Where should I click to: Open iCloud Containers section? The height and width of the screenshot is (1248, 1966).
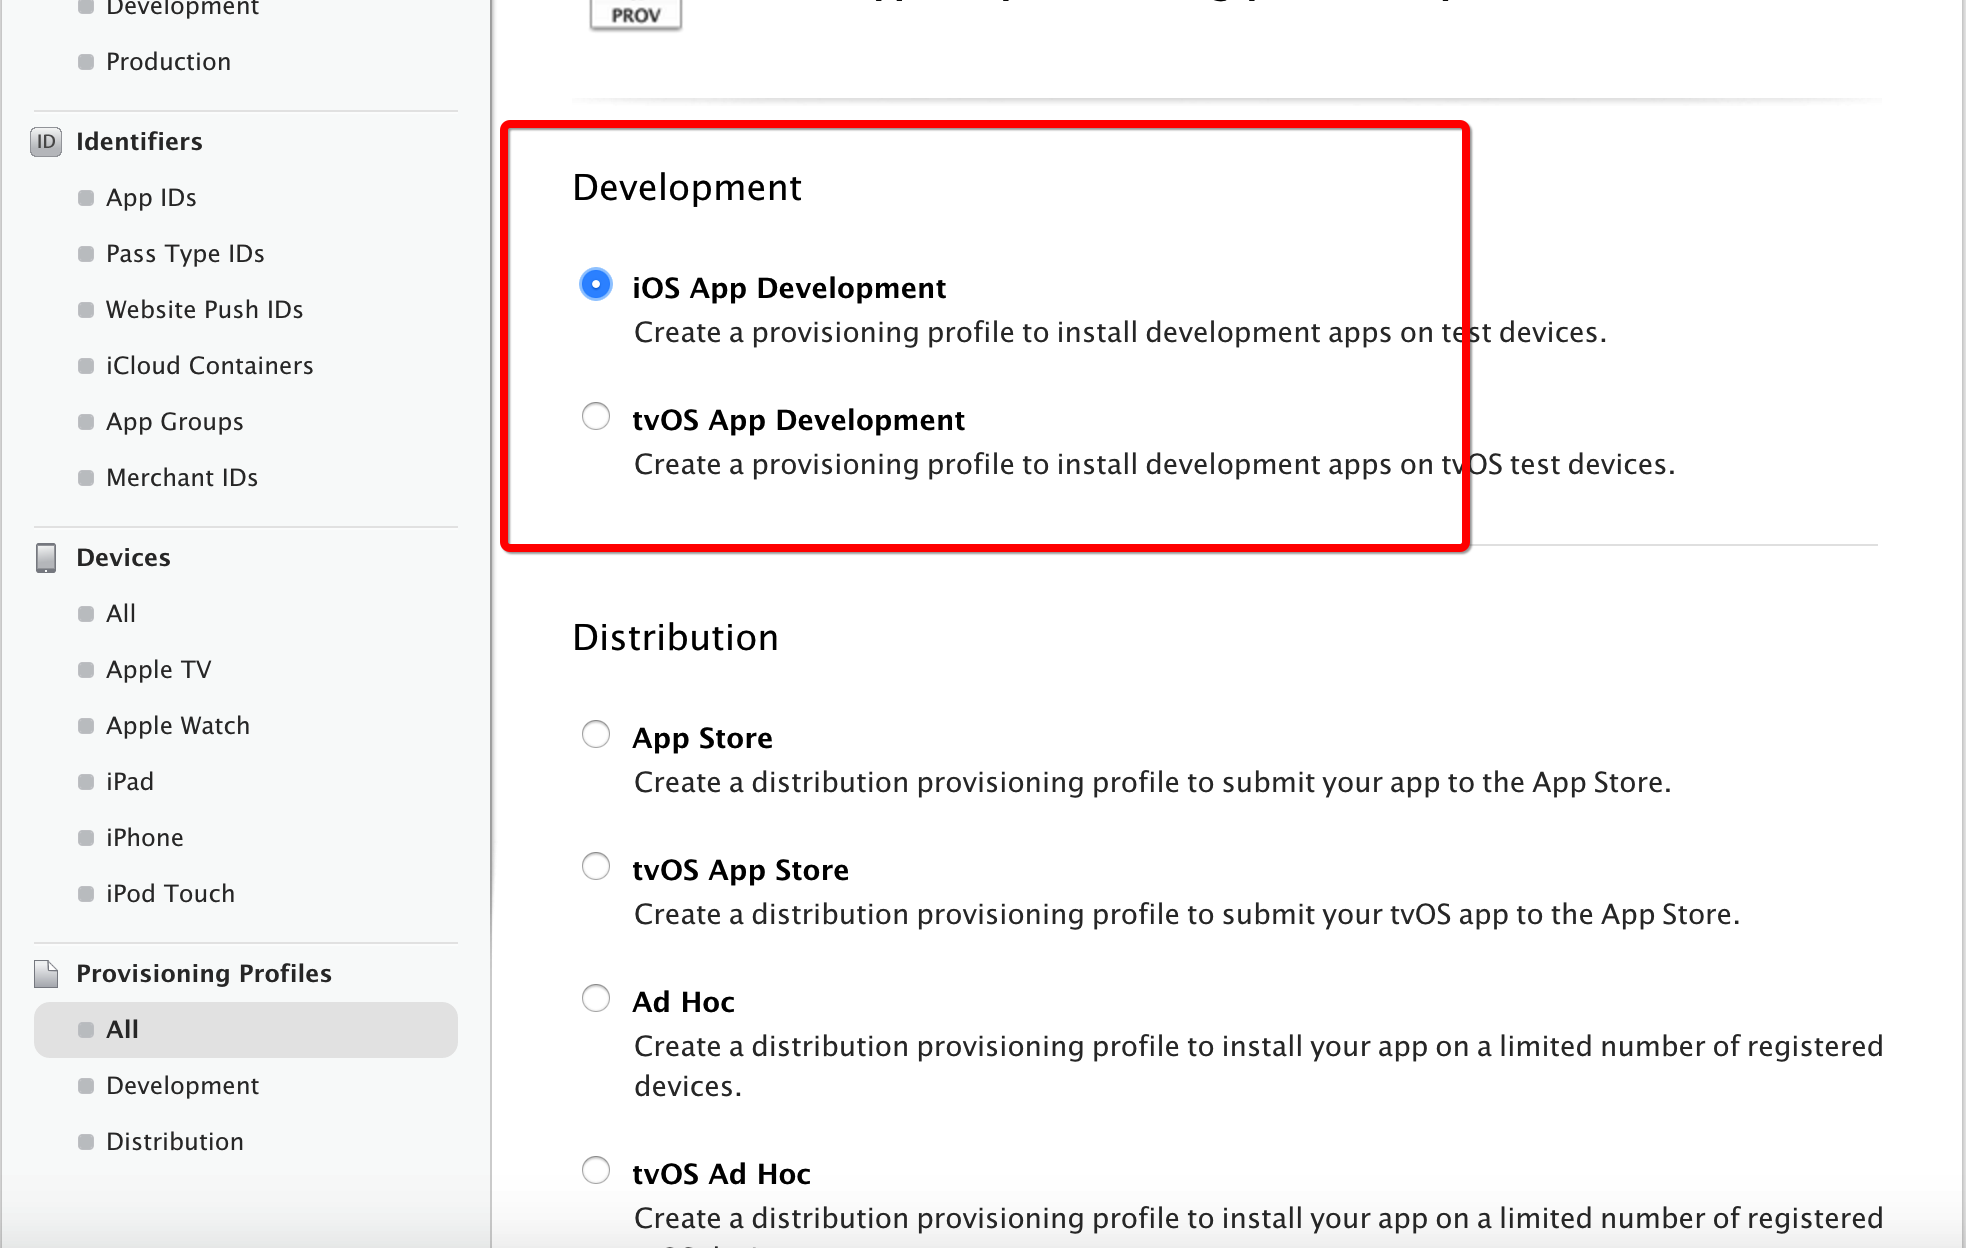click(209, 366)
